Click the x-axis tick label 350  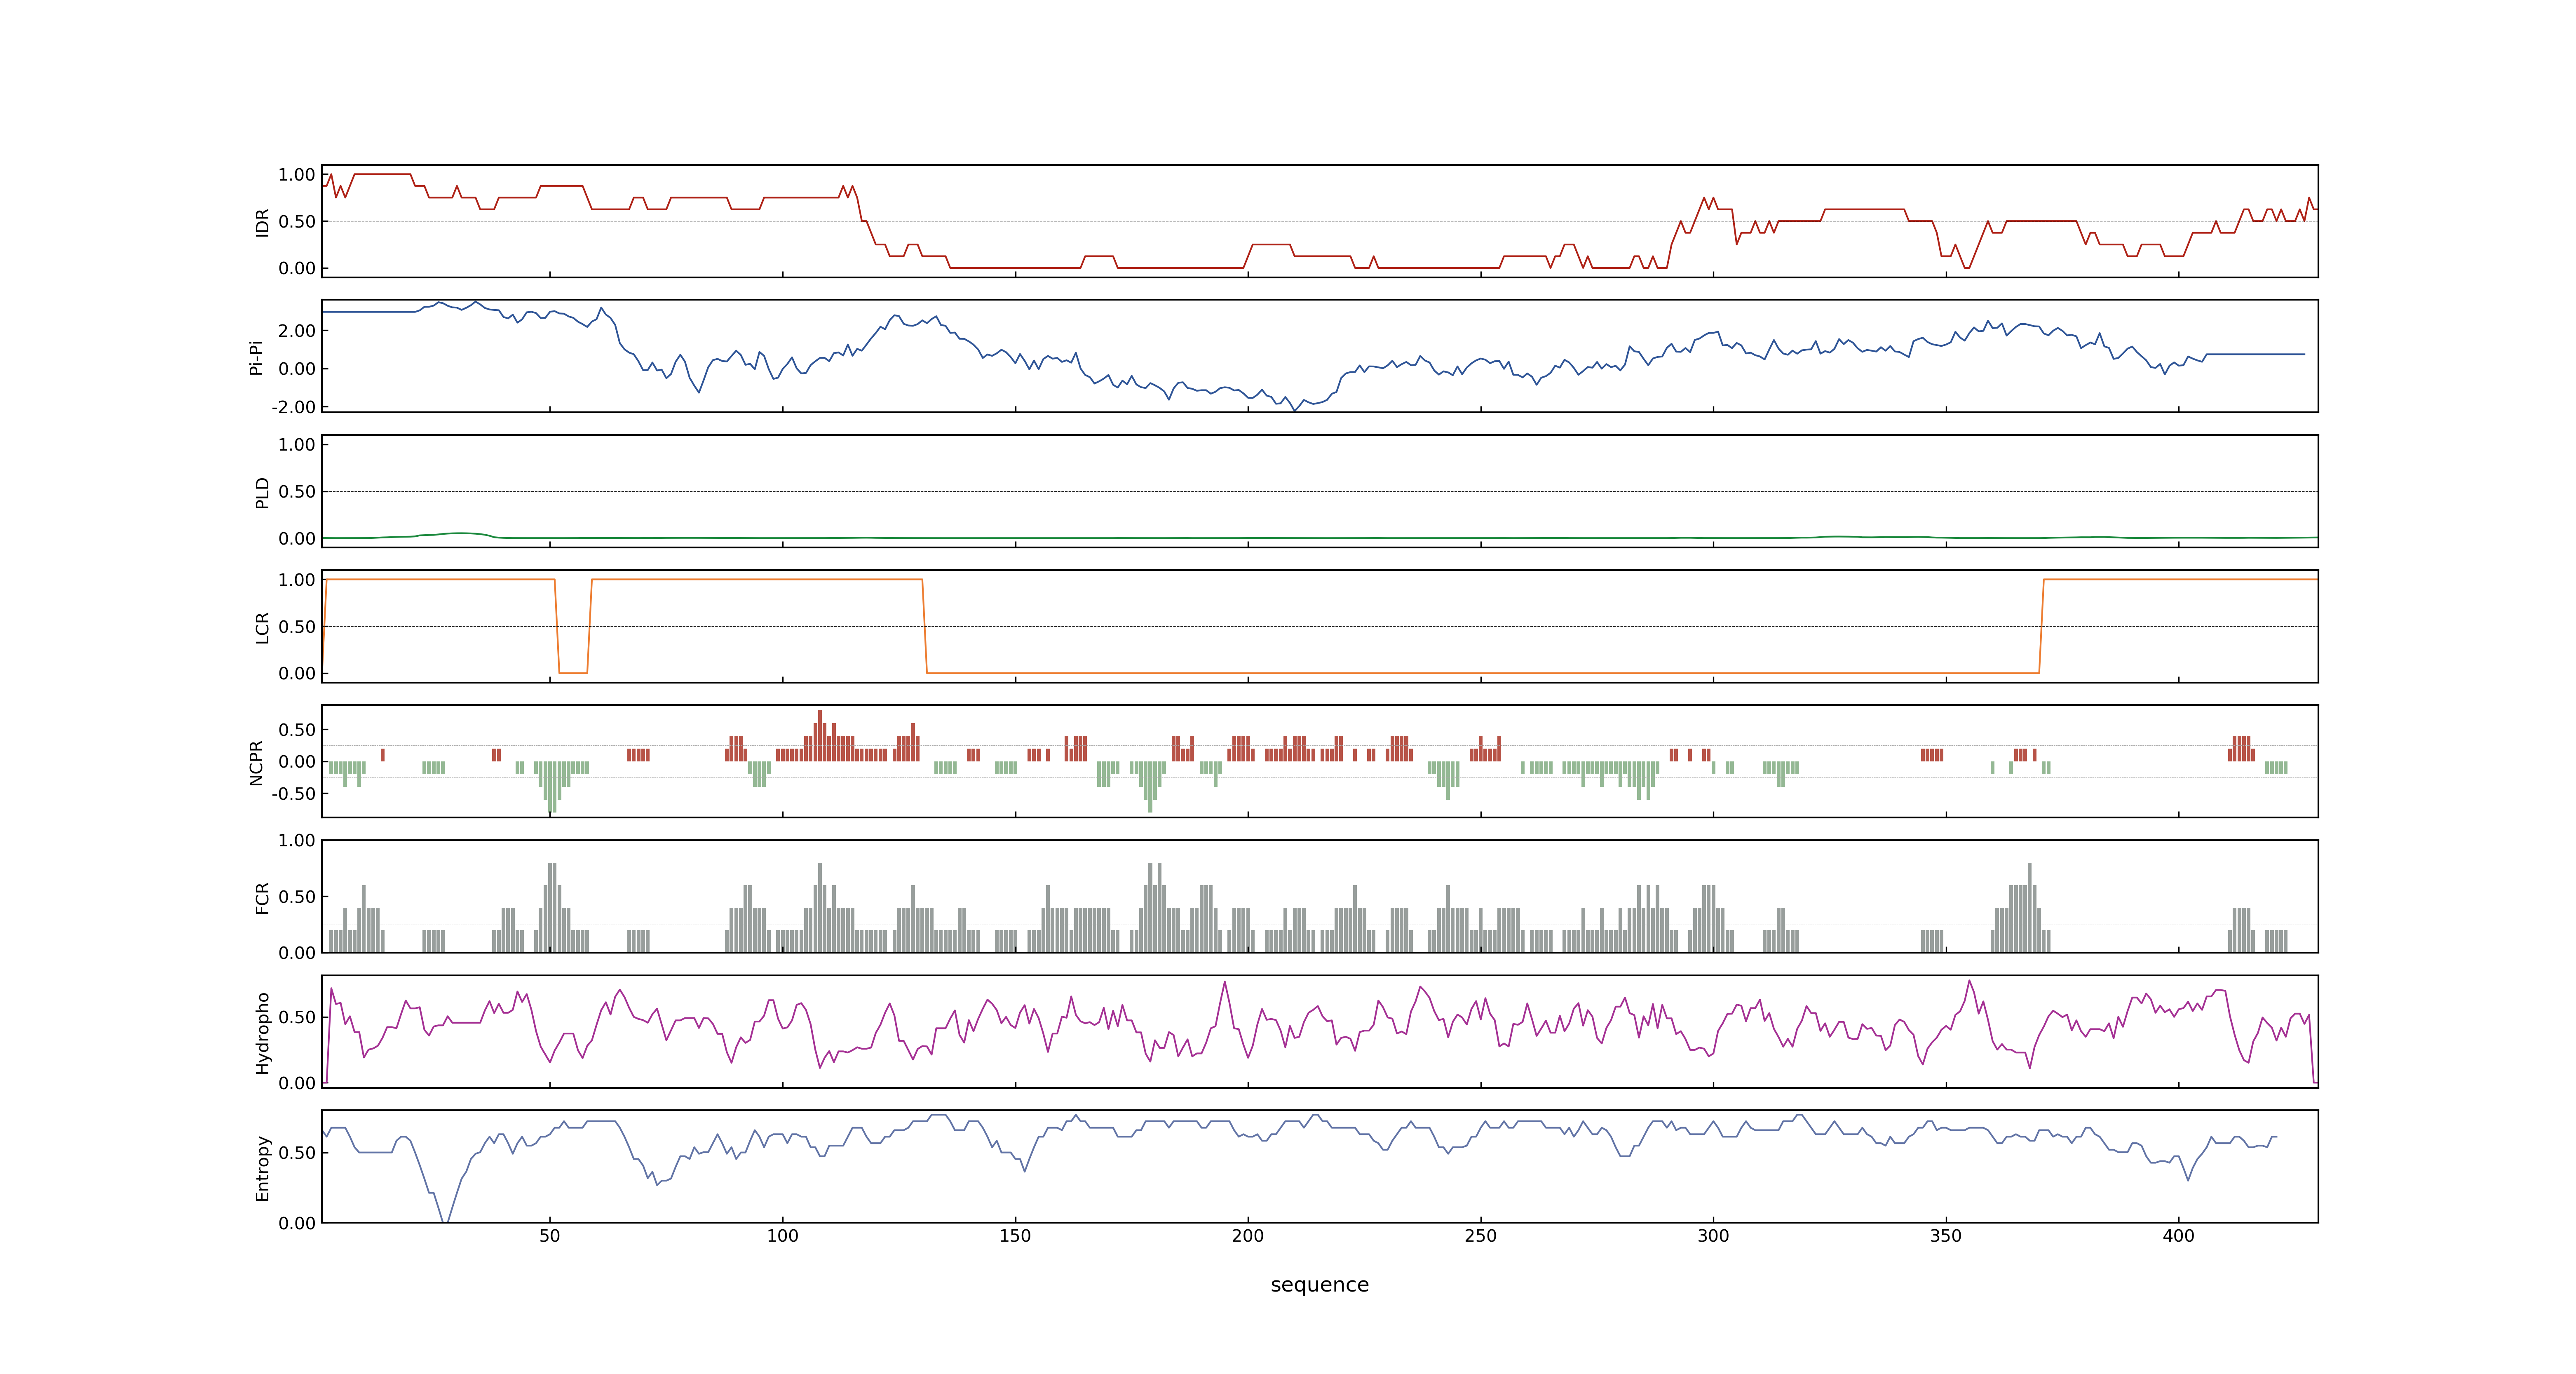point(1946,1236)
